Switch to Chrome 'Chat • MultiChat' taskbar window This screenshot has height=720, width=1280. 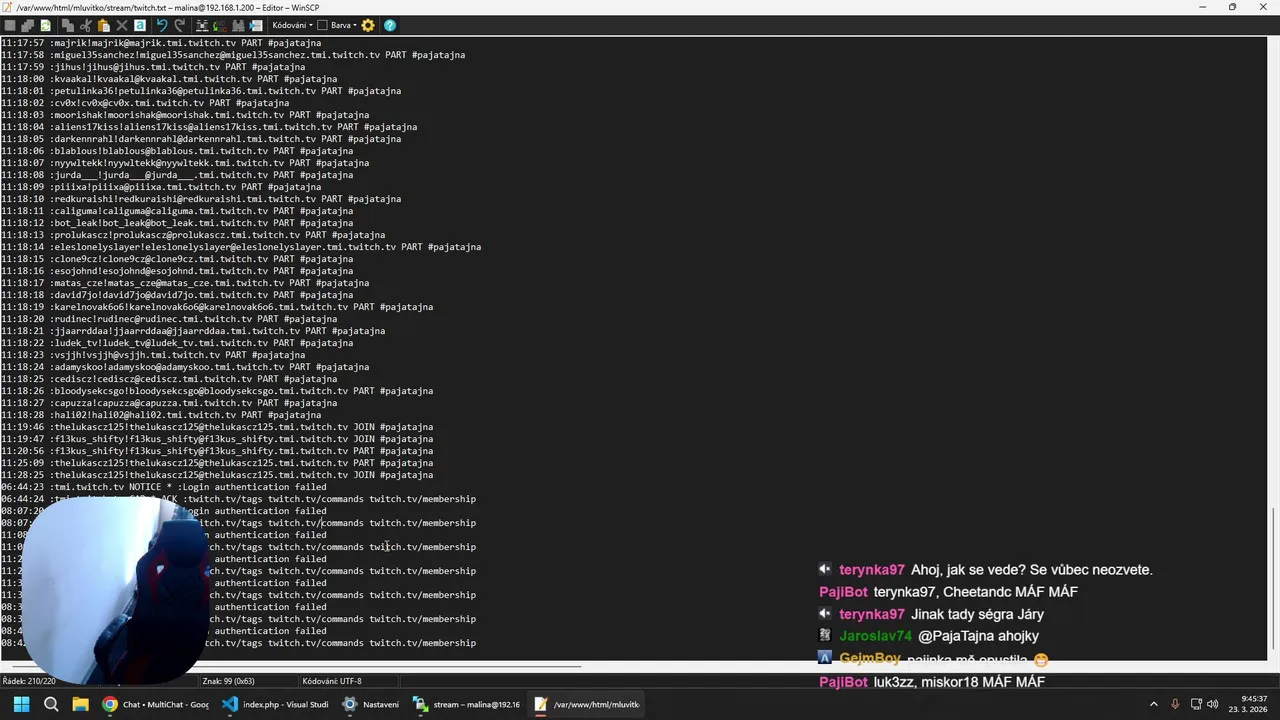coord(155,704)
